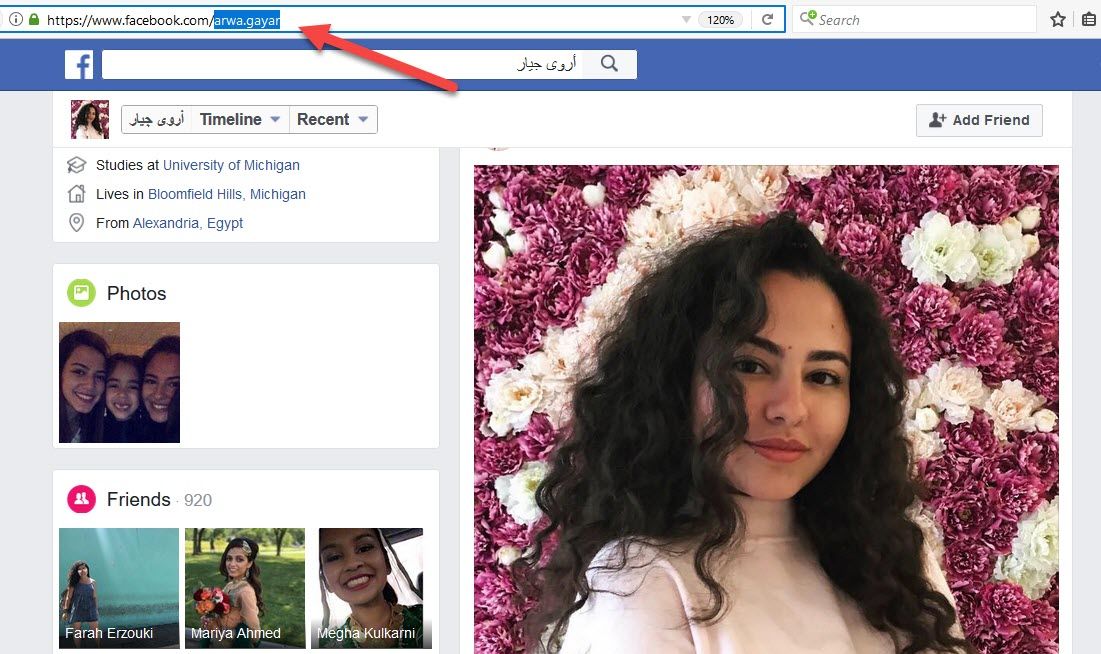1101x654 pixels.
Task: Click the Add Friend button
Action: (x=978, y=120)
